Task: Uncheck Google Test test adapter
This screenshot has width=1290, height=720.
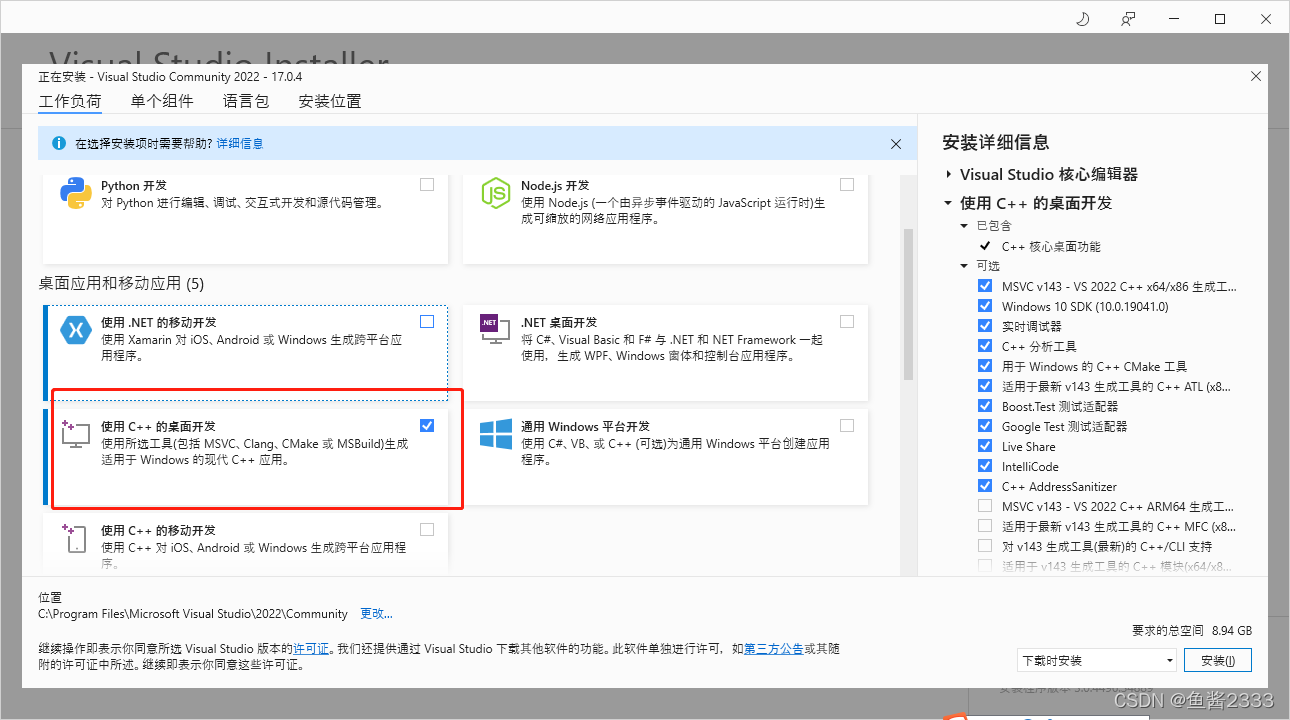Action: [986, 426]
